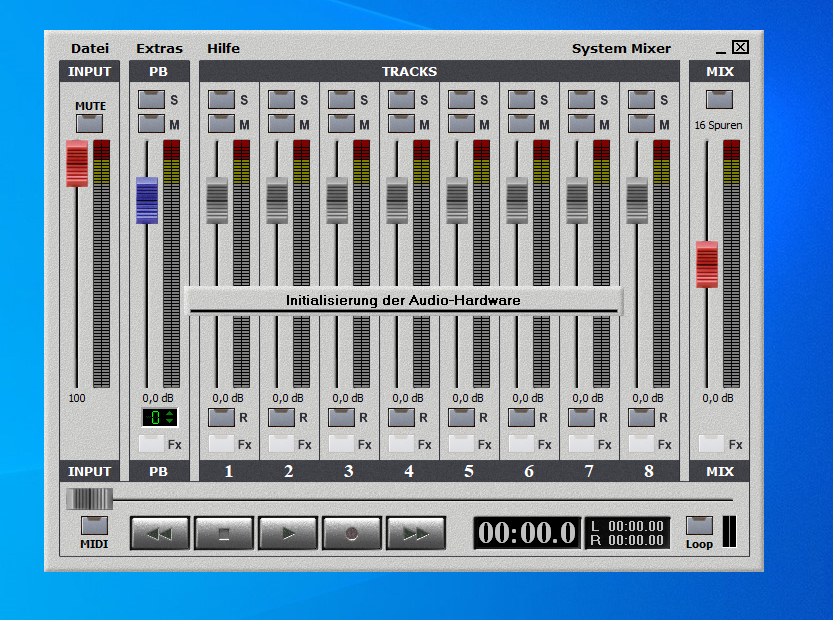Mute the INPUT channel
This screenshot has width=833, height=620.
(90, 123)
